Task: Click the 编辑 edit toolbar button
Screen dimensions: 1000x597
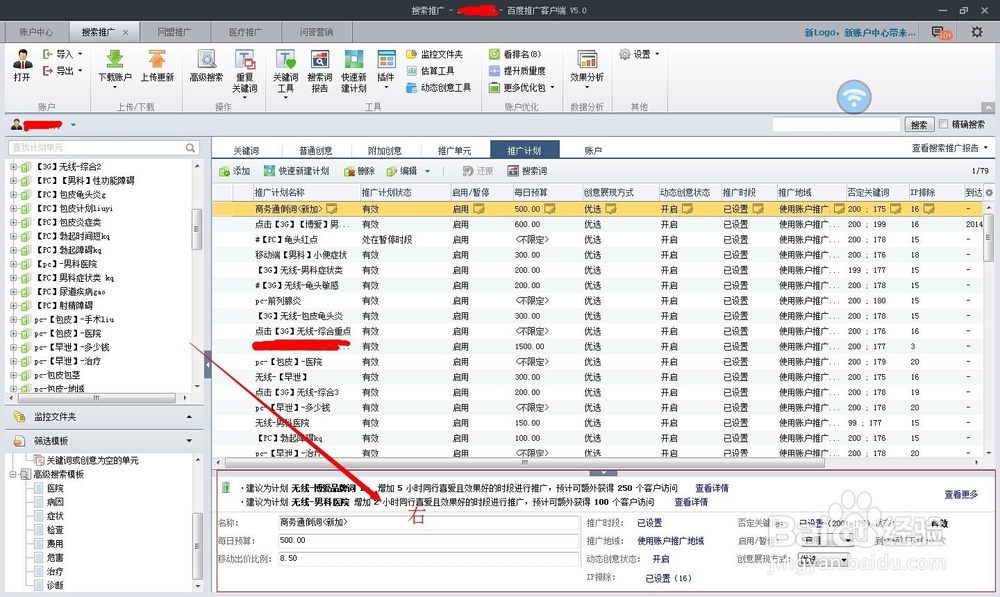Action: [401, 171]
